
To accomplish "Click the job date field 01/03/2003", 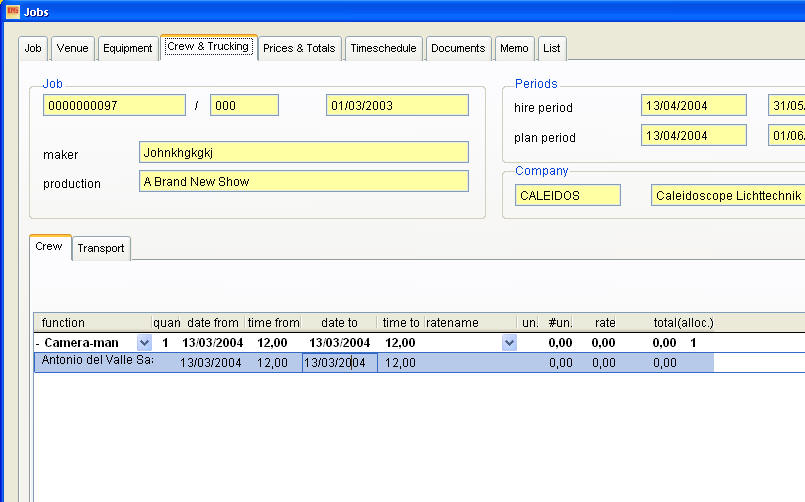I will [x=397, y=105].
